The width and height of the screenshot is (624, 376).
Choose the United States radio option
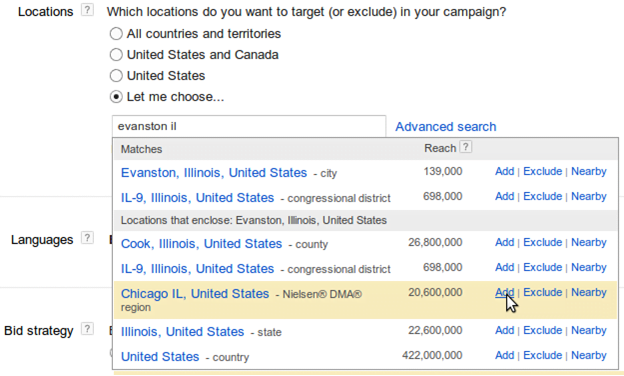pos(116,76)
